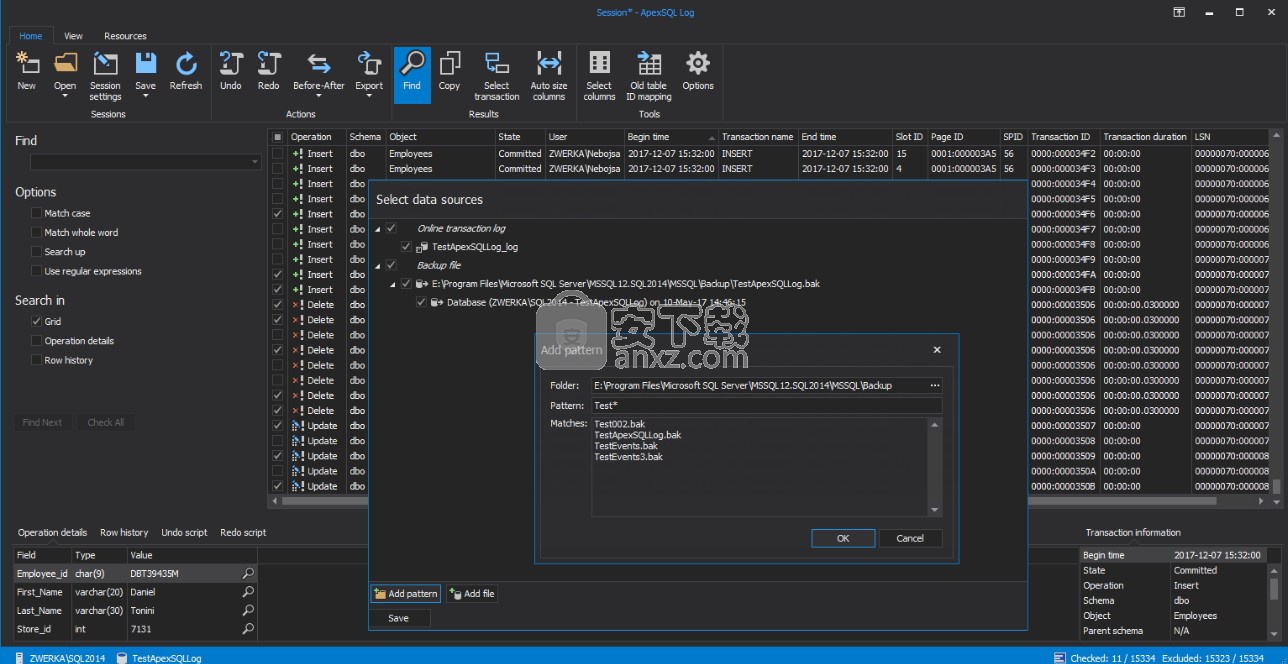Open Session settings from the ribbon
The width and height of the screenshot is (1288, 664).
click(x=105, y=75)
